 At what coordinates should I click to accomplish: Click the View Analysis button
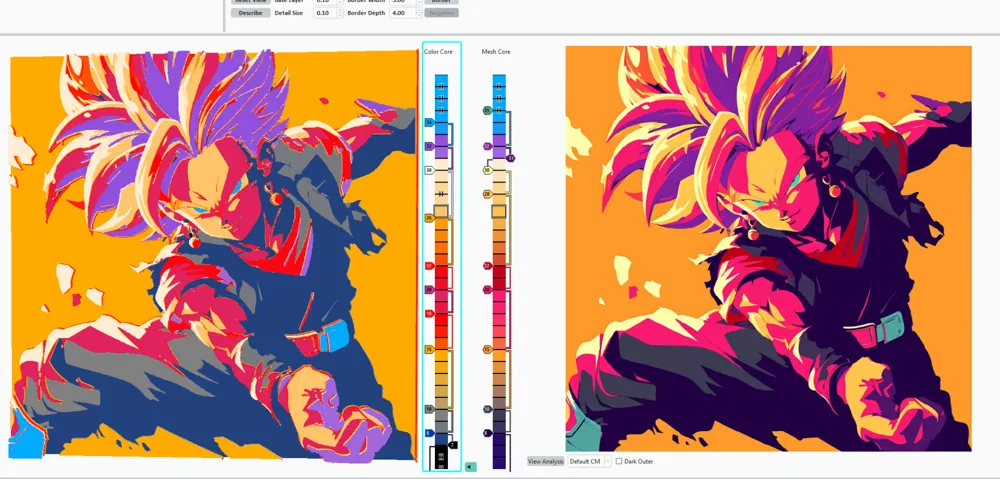546,461
